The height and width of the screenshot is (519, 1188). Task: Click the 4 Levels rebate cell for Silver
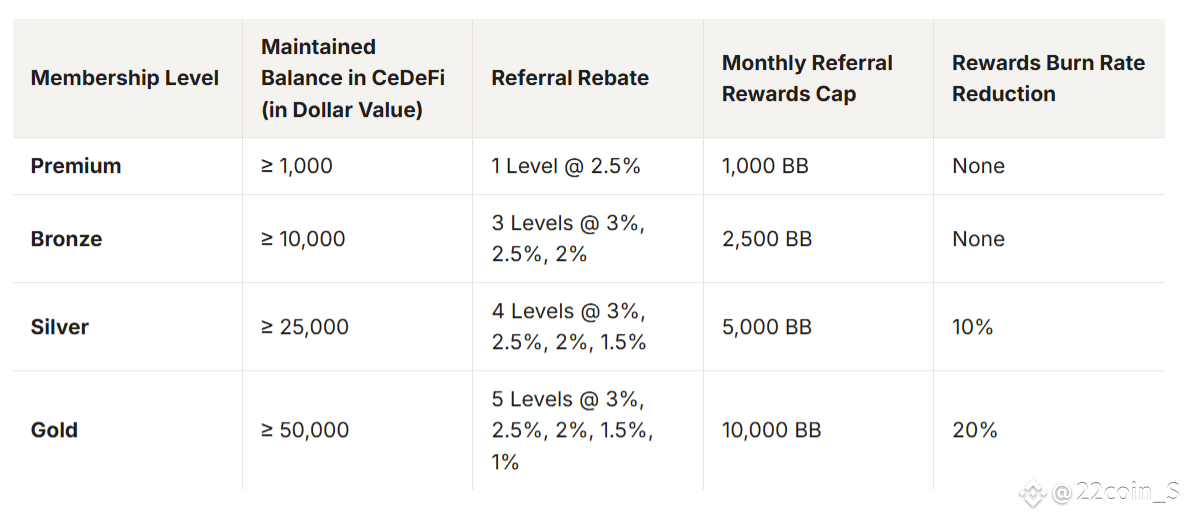click(x=569, y=327)
